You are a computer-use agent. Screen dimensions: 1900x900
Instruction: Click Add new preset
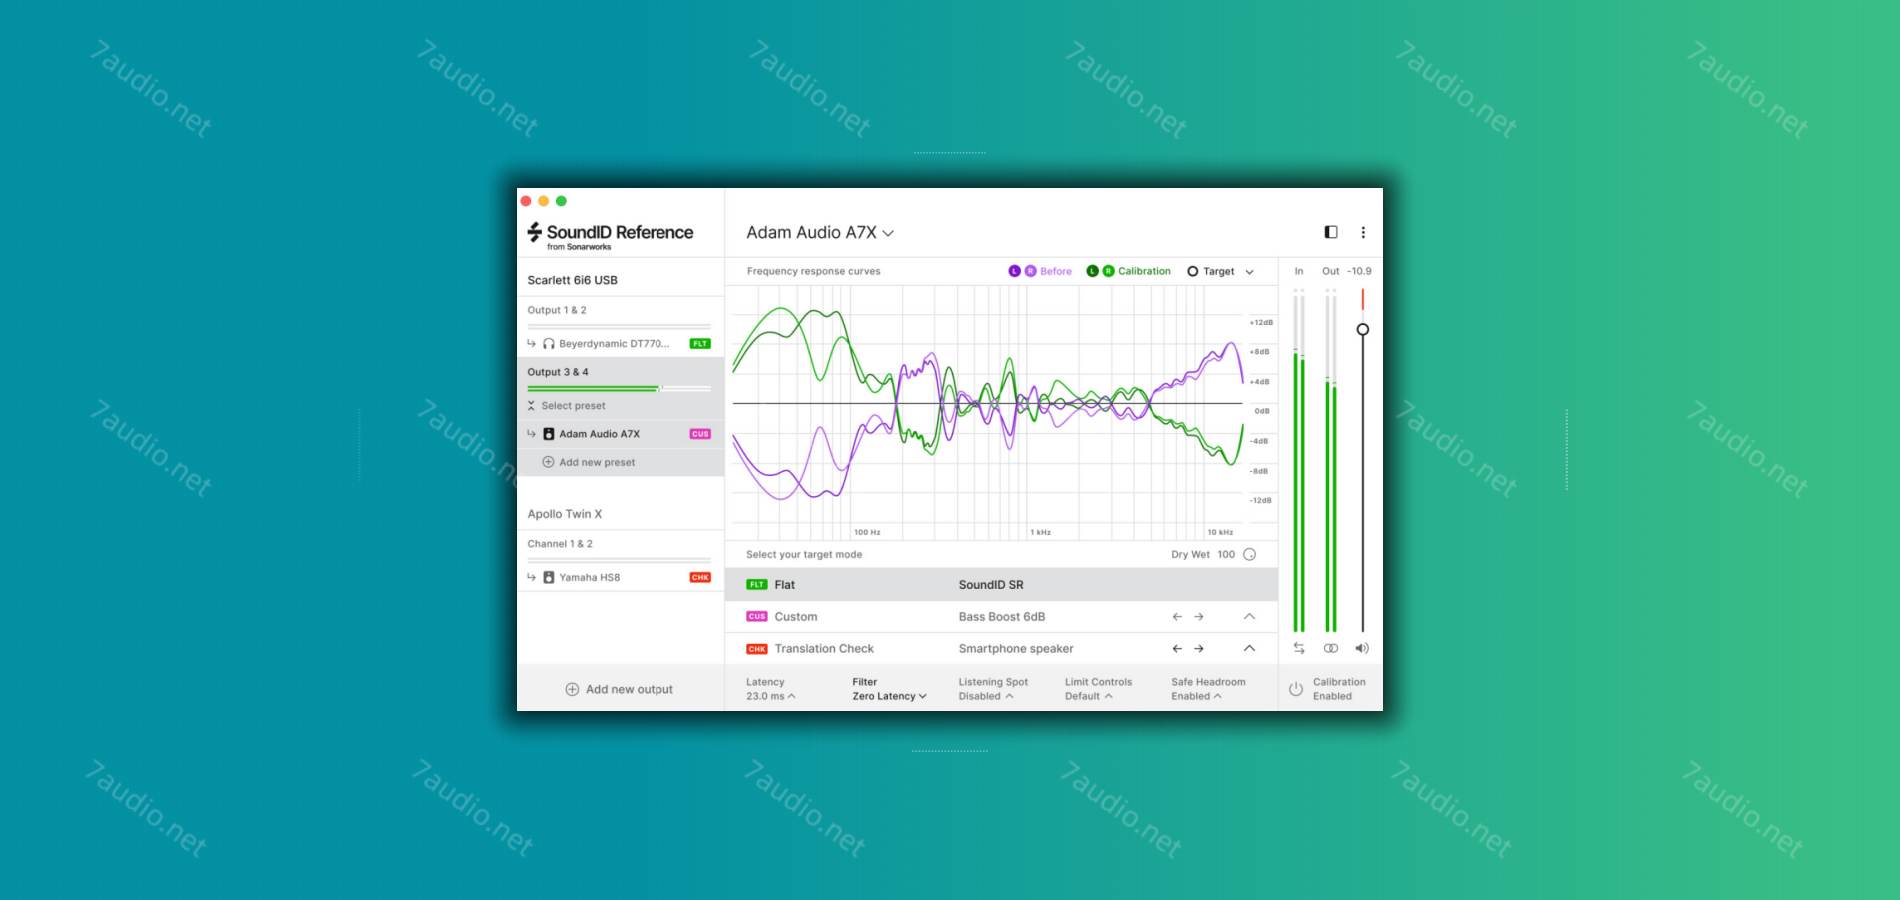tap(597, 462)
